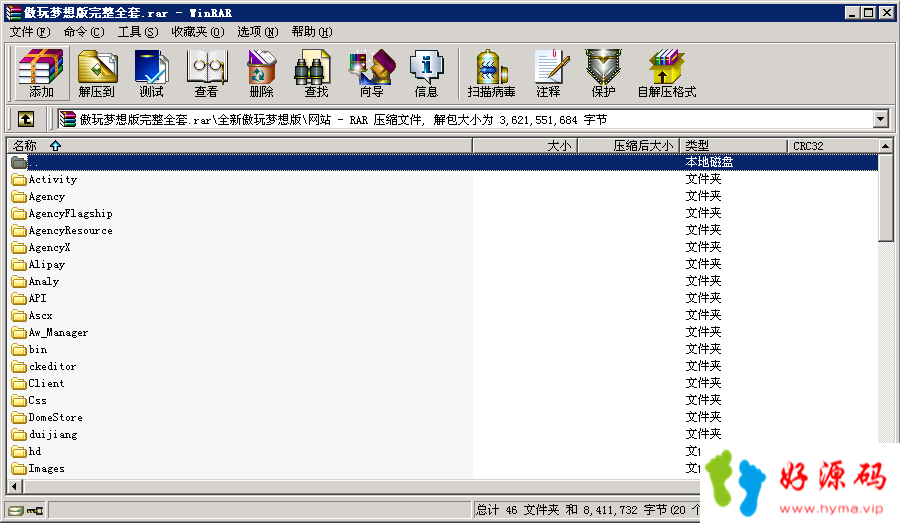Image resolution: width=900 pixels, height=523 pixels.
Task: Click the Add (添加) toolbar icon
Action: (41, 73)
